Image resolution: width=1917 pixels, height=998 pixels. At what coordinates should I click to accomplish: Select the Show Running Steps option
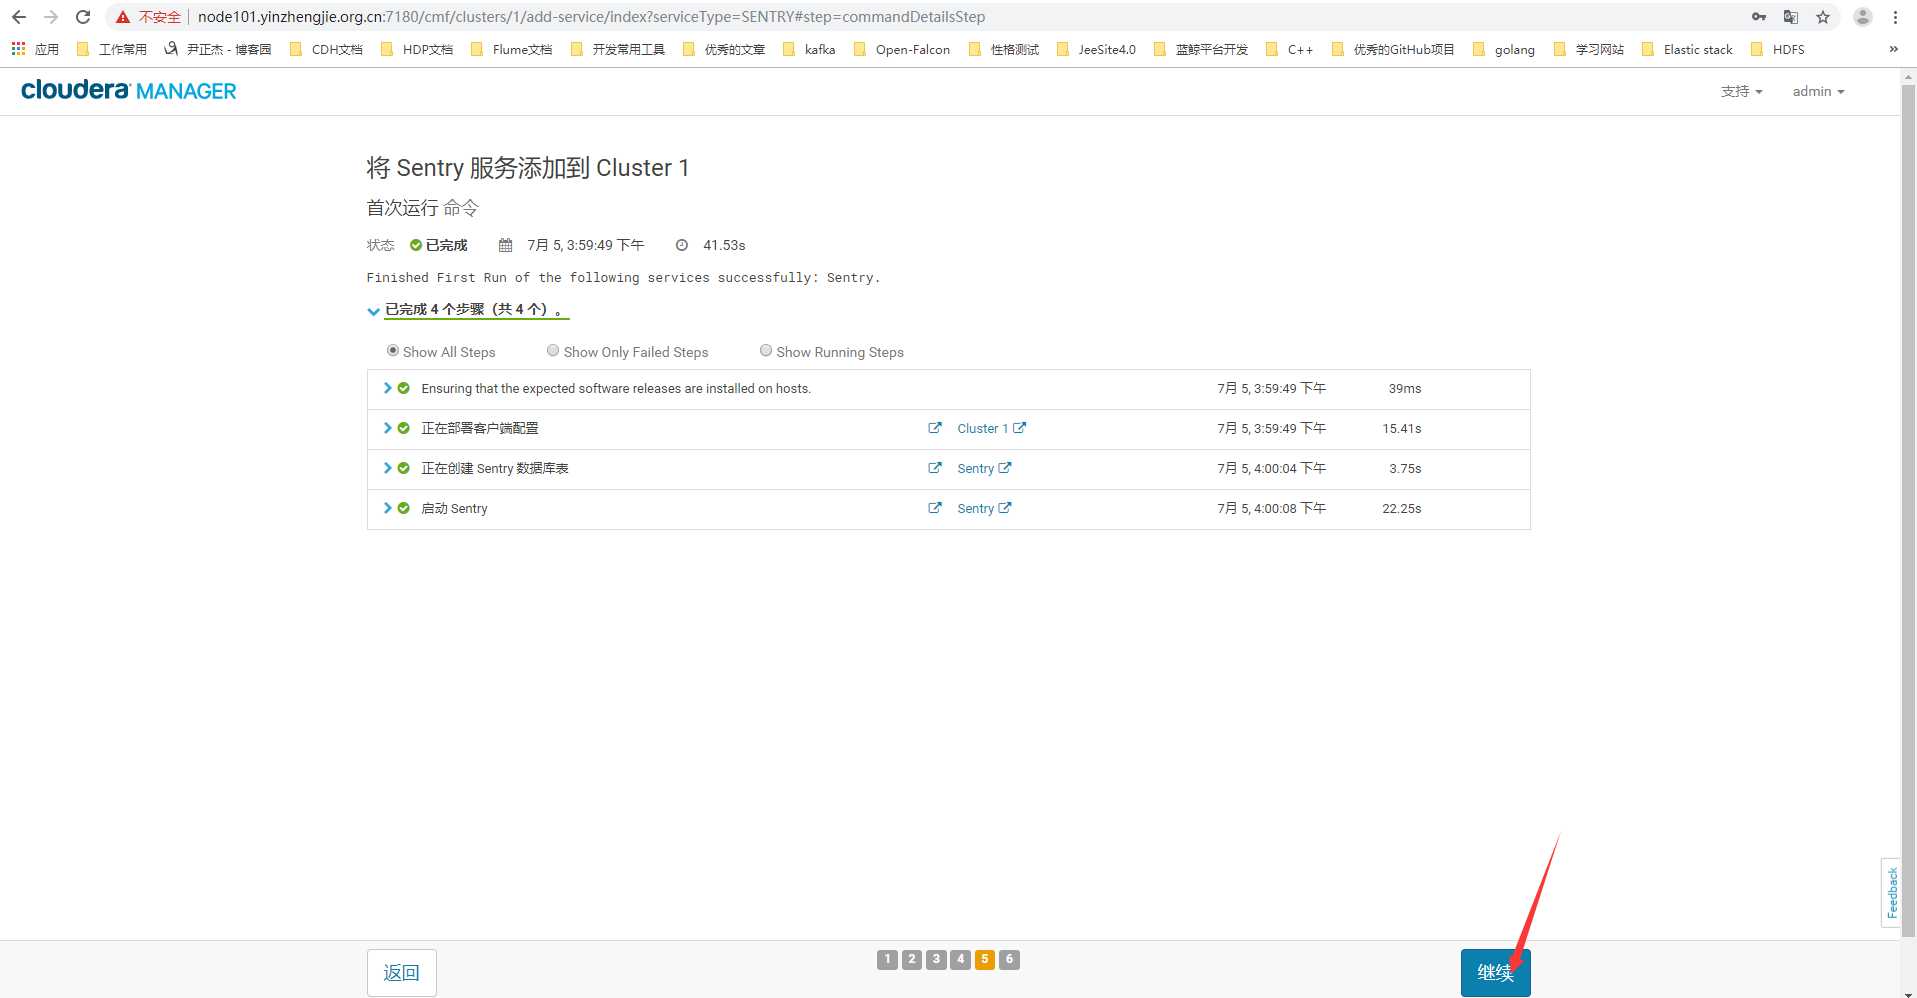tap(766, 351)
